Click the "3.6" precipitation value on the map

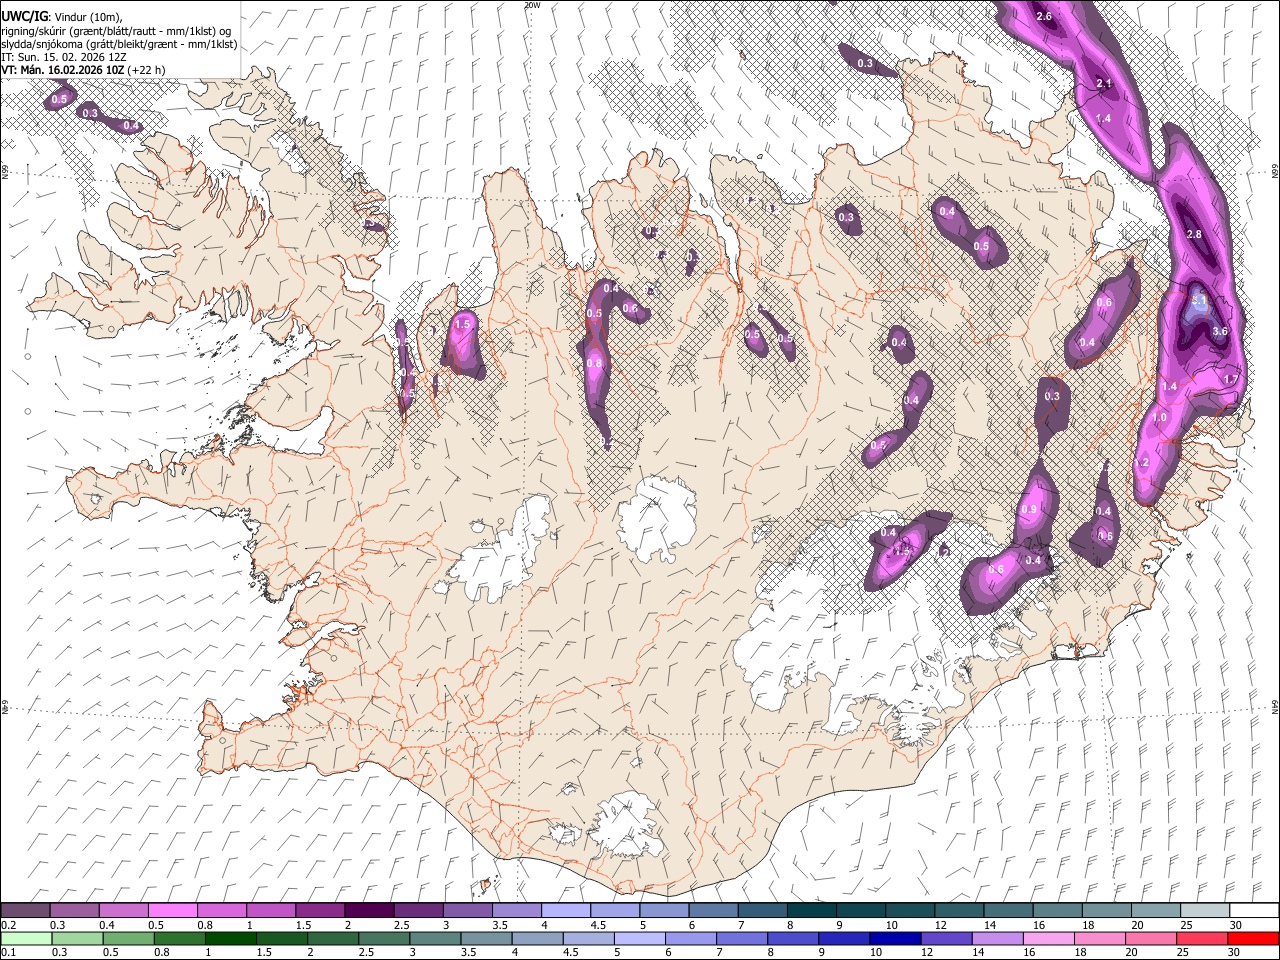click(x=1219, y=332)
